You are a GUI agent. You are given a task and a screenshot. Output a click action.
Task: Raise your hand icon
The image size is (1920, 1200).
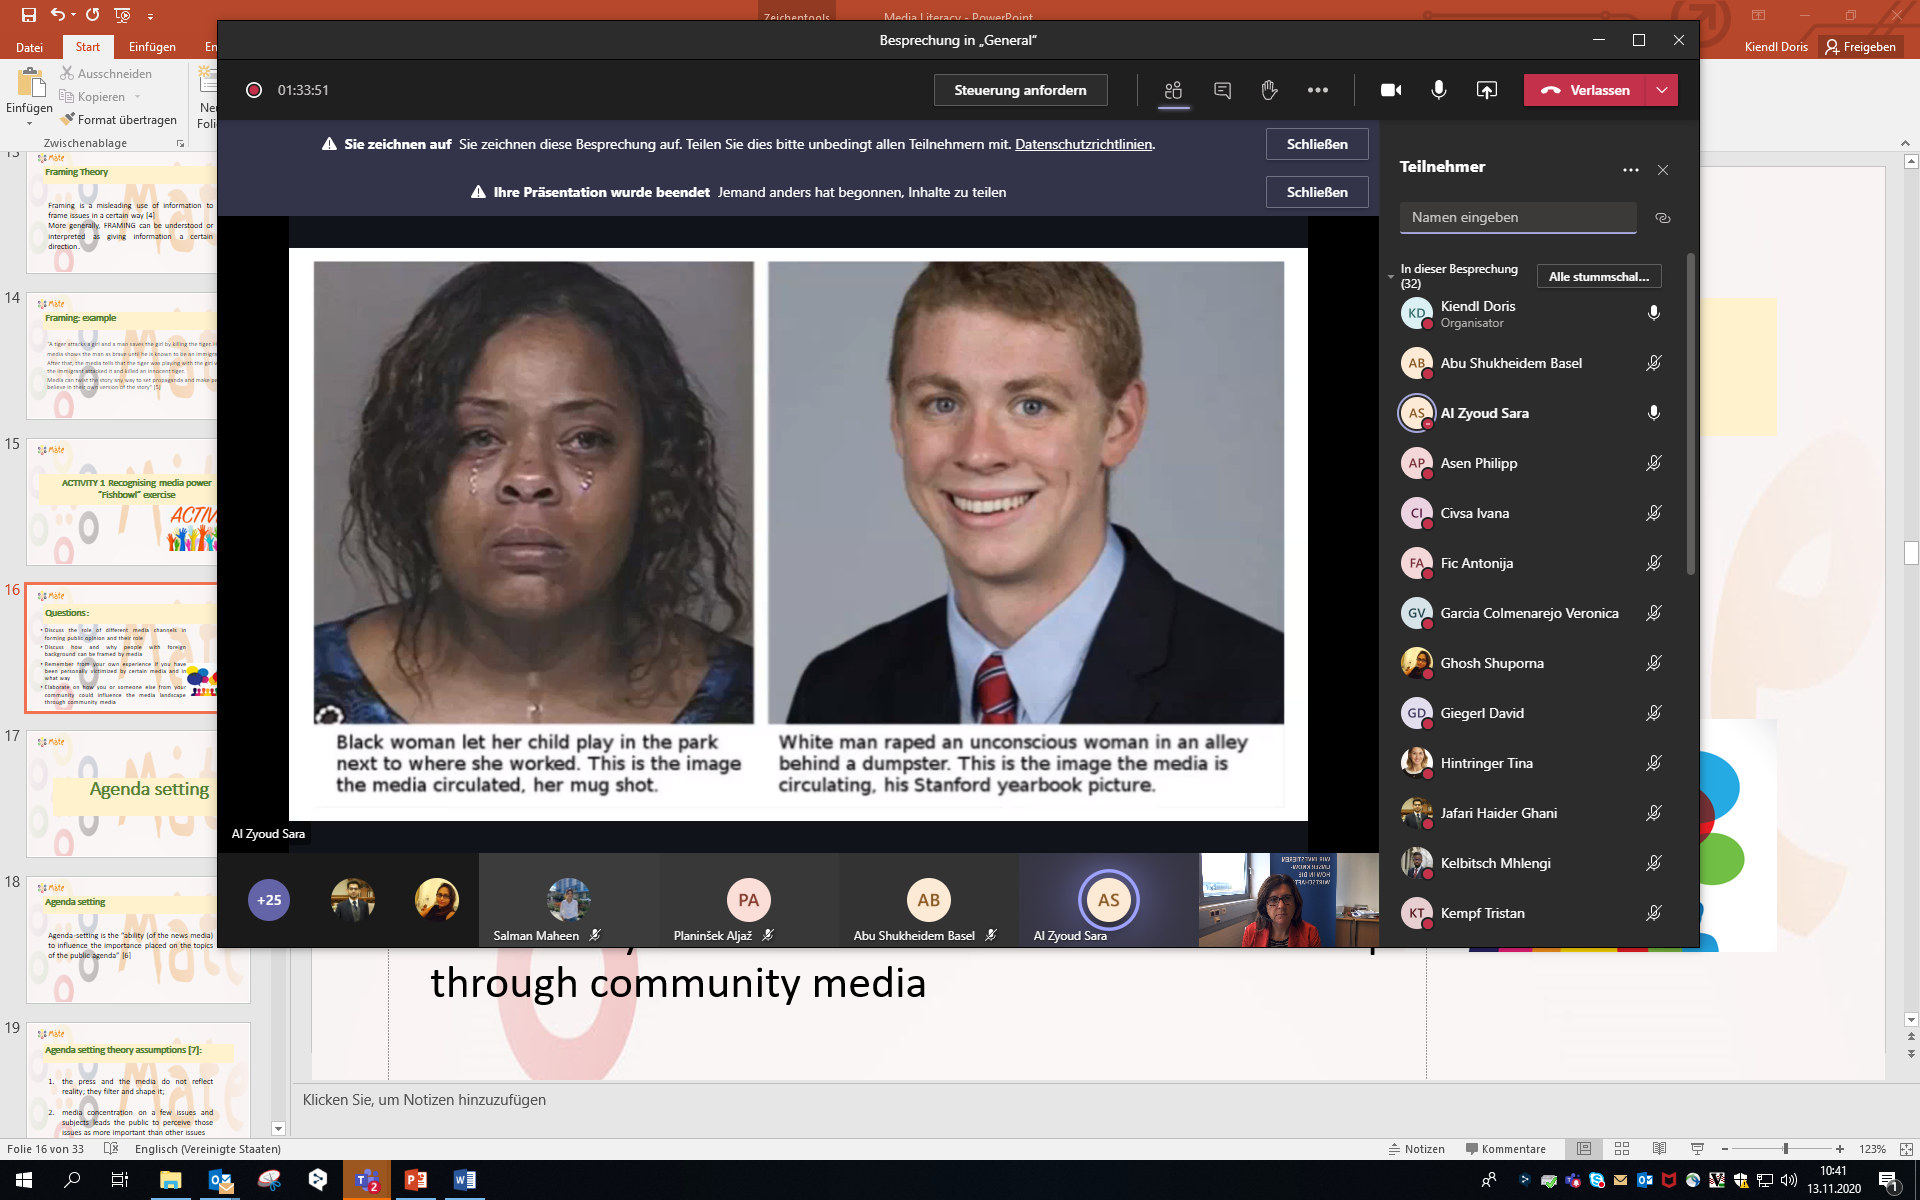(1269, 90)
